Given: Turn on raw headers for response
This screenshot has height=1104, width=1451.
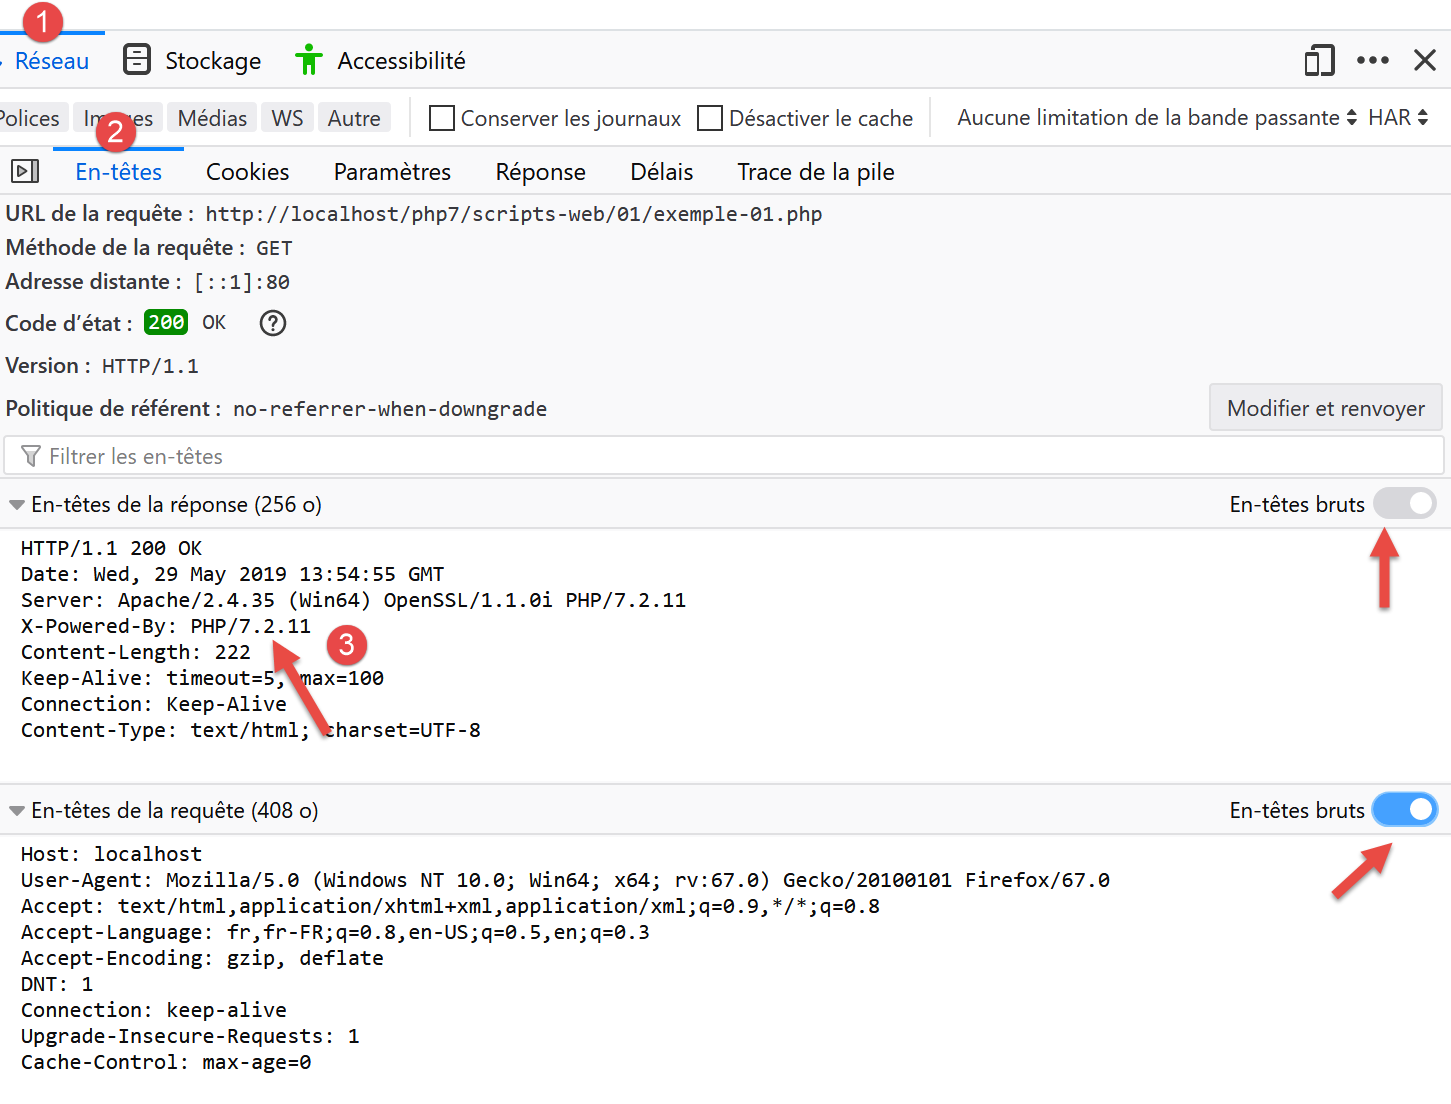Looking at the screenshot, I should [x=1404, y=504].
